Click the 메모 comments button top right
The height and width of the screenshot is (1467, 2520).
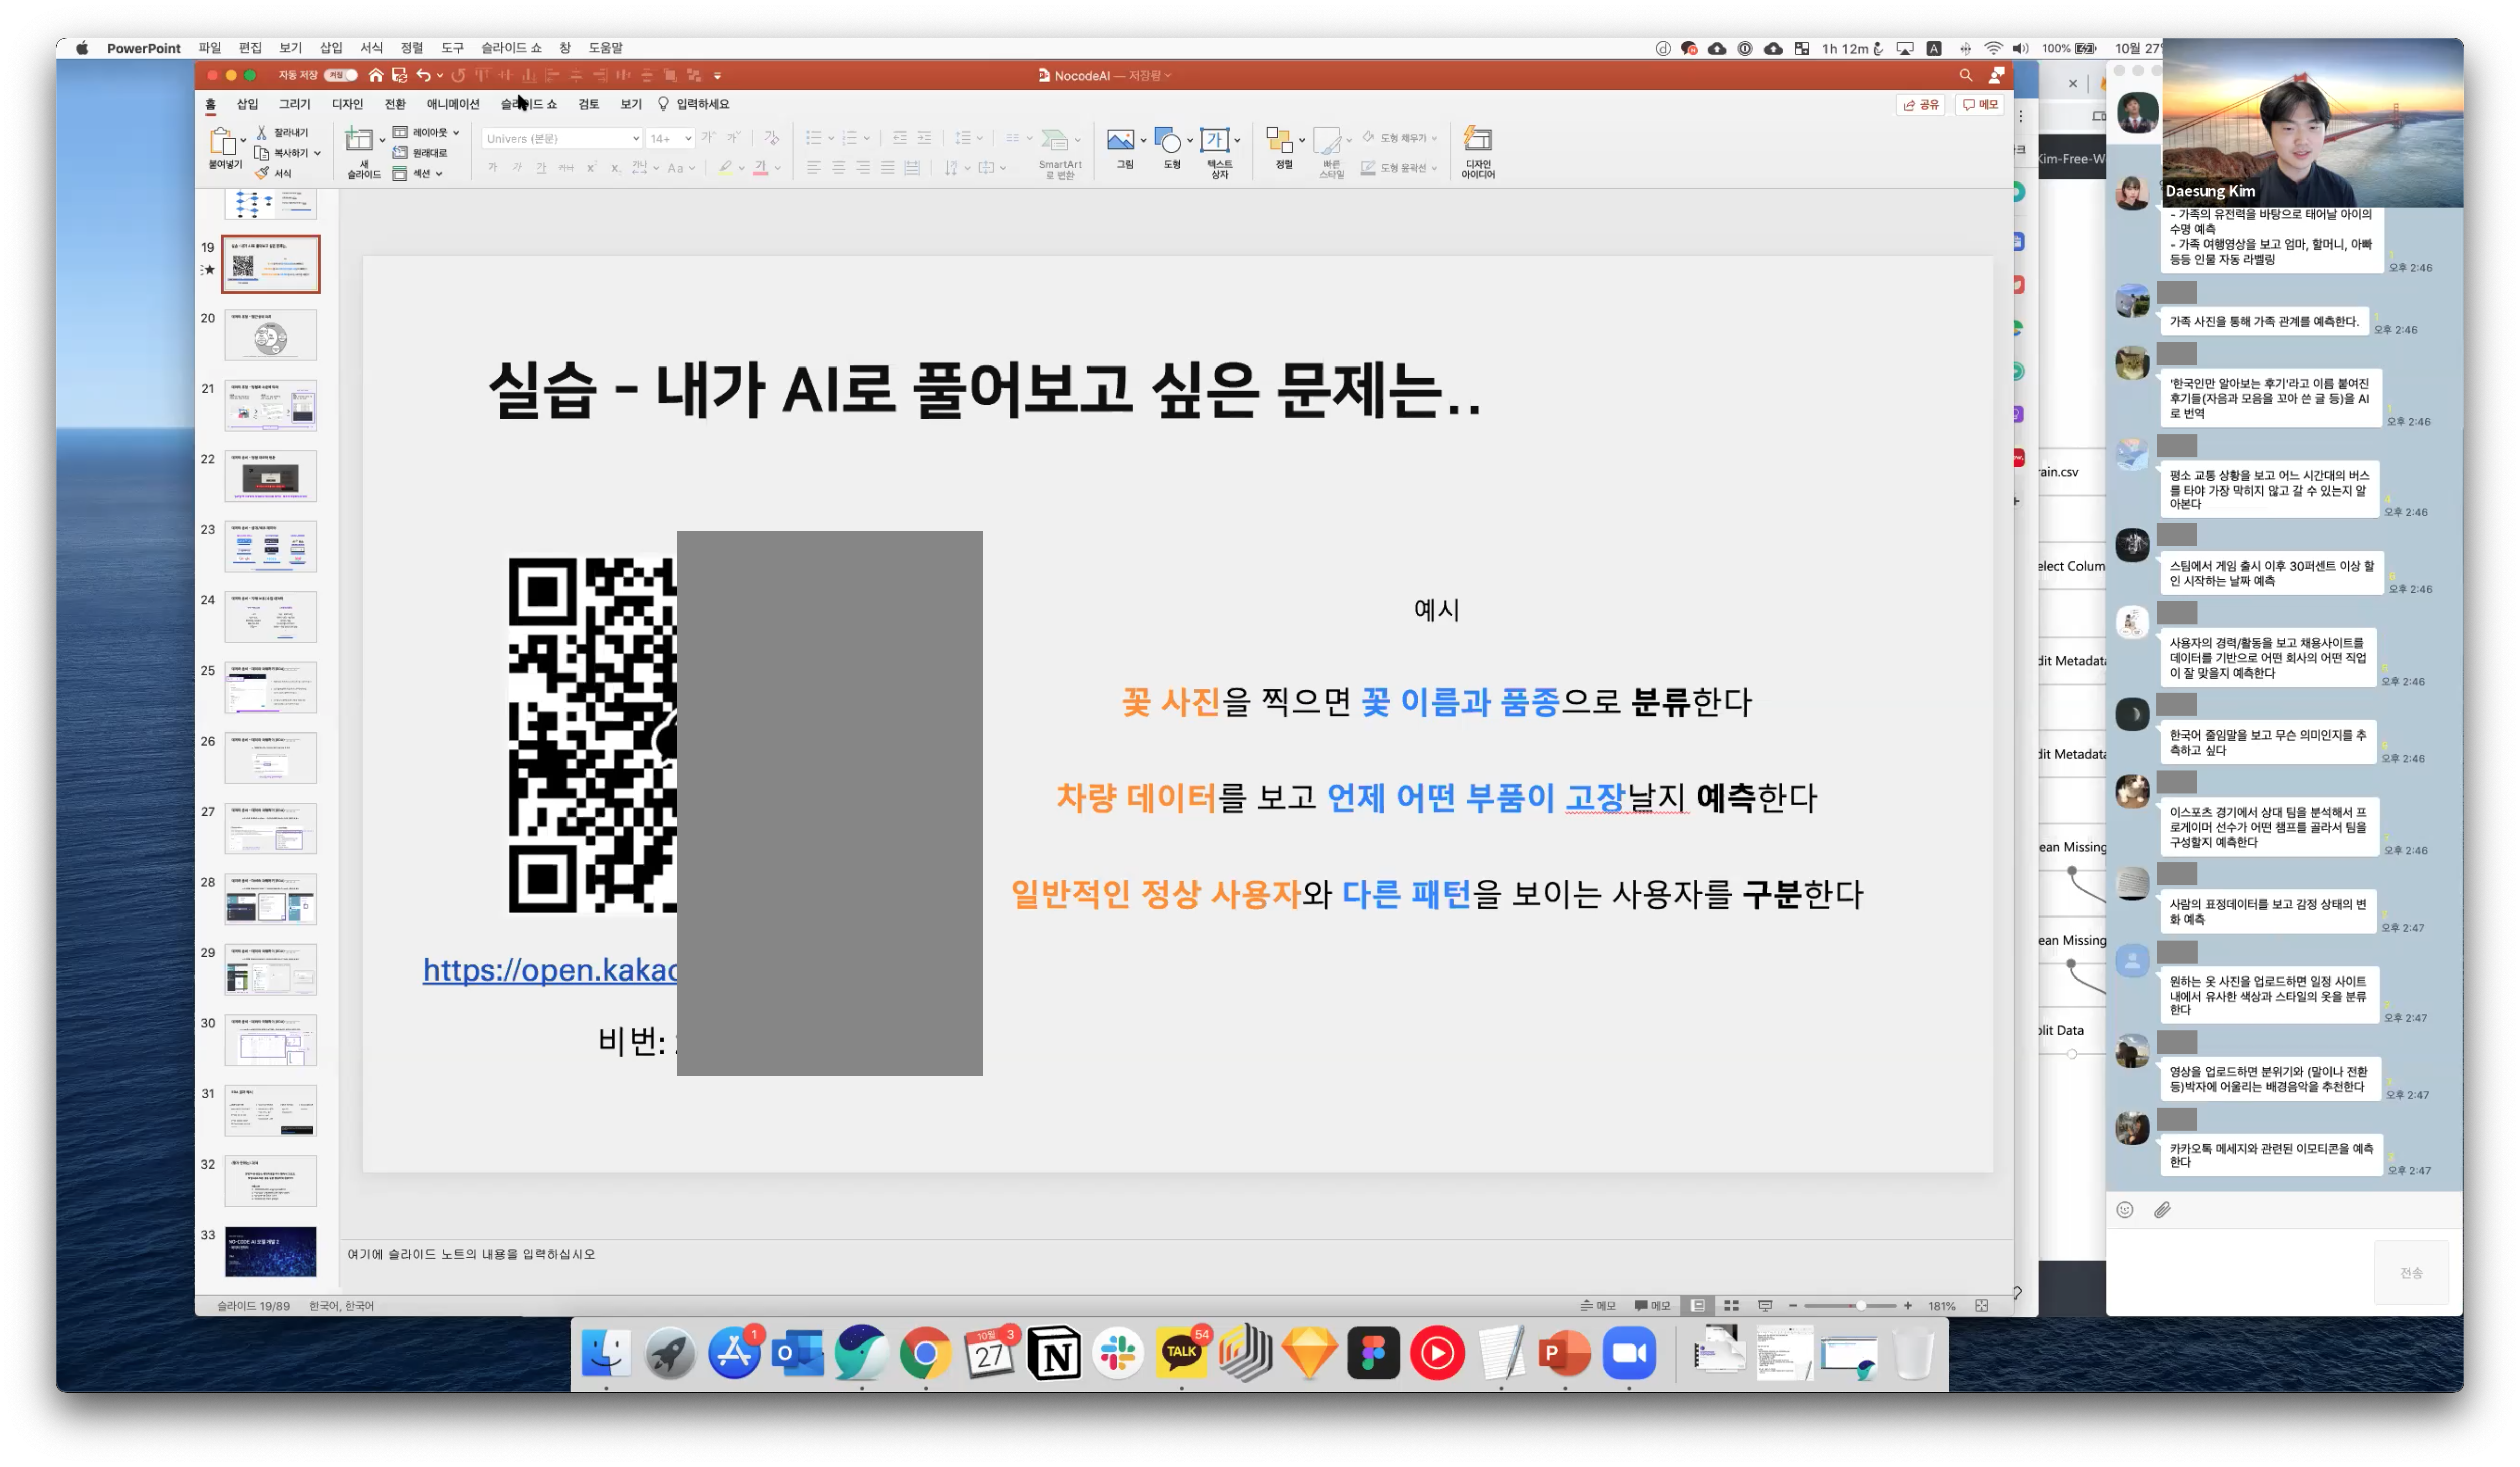[x=1979, y=104]
